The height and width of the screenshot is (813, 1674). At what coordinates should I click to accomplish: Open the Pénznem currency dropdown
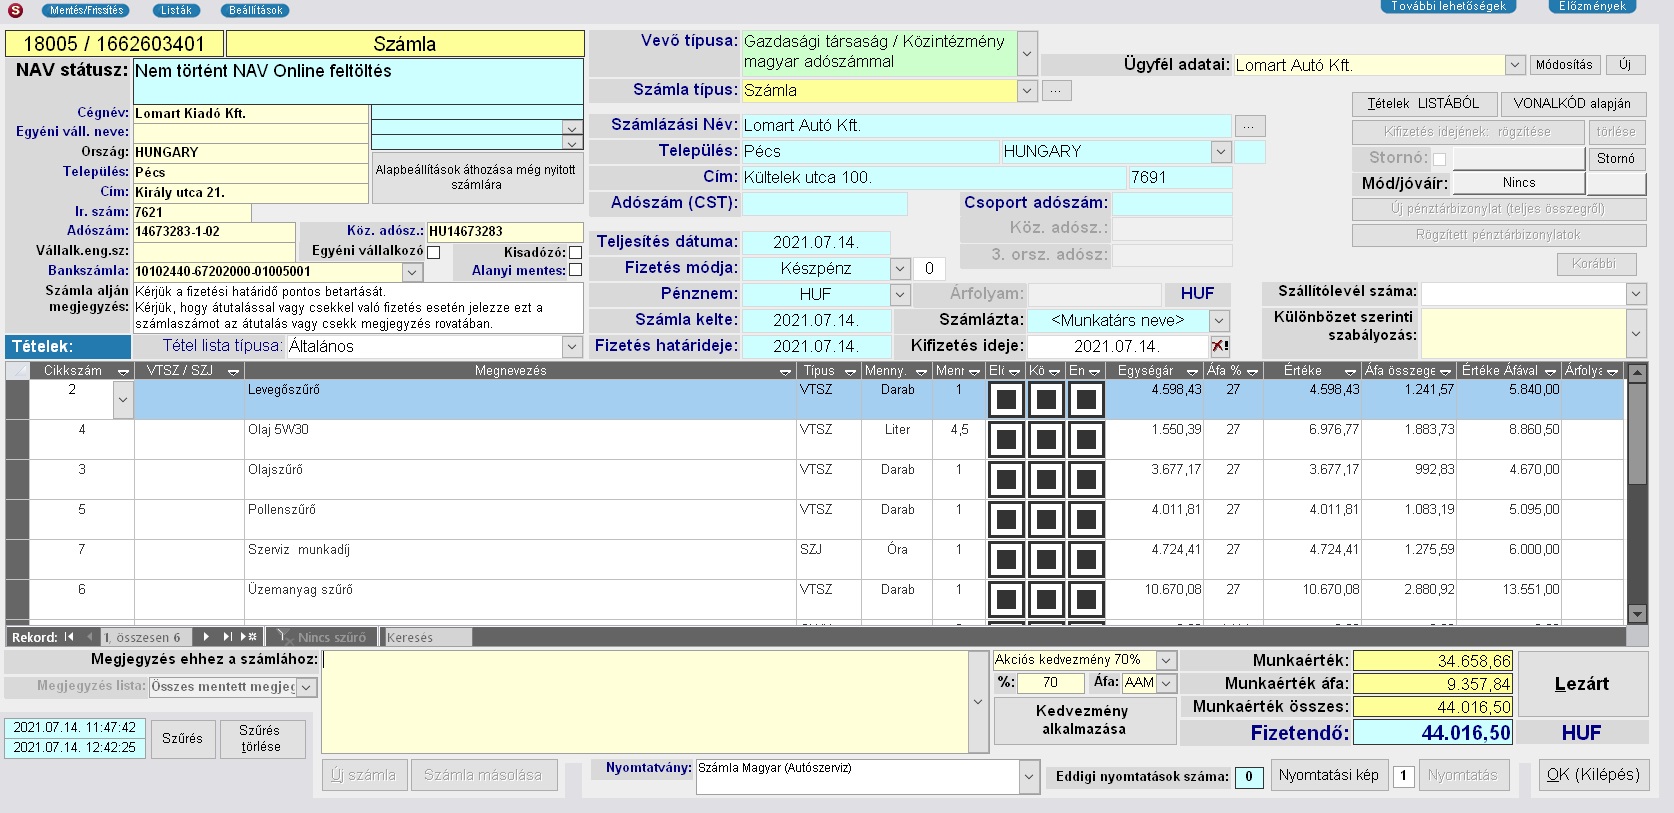(899, 294)
